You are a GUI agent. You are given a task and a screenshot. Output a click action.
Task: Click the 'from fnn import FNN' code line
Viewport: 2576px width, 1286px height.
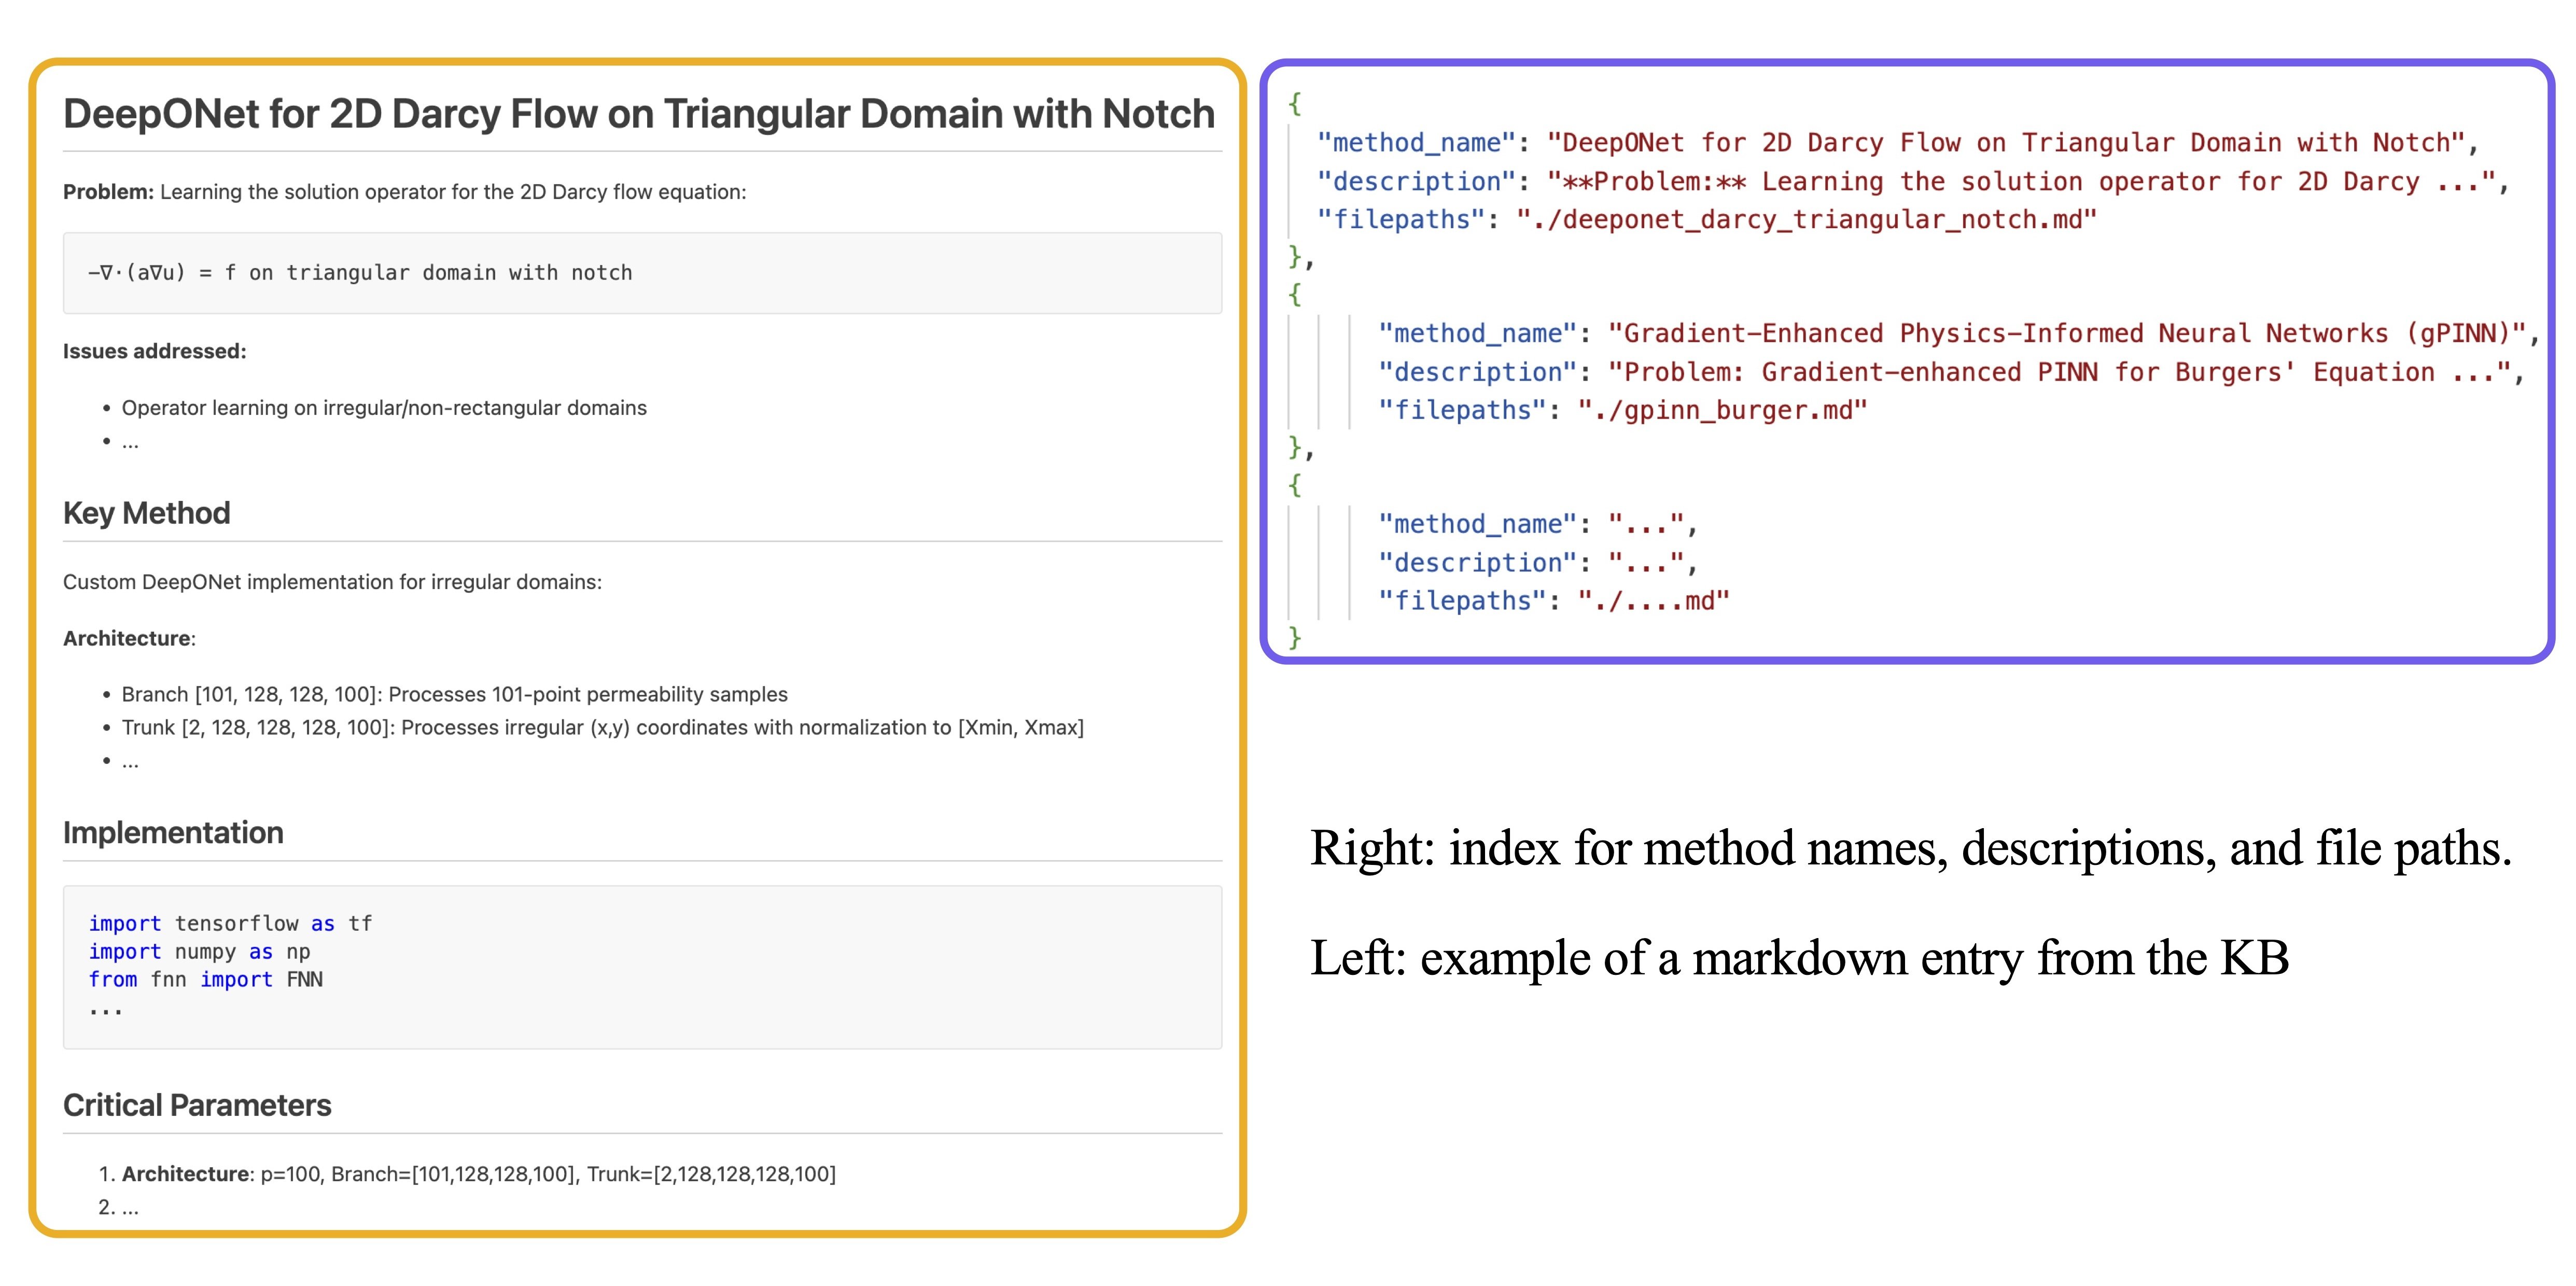[205, 979]
